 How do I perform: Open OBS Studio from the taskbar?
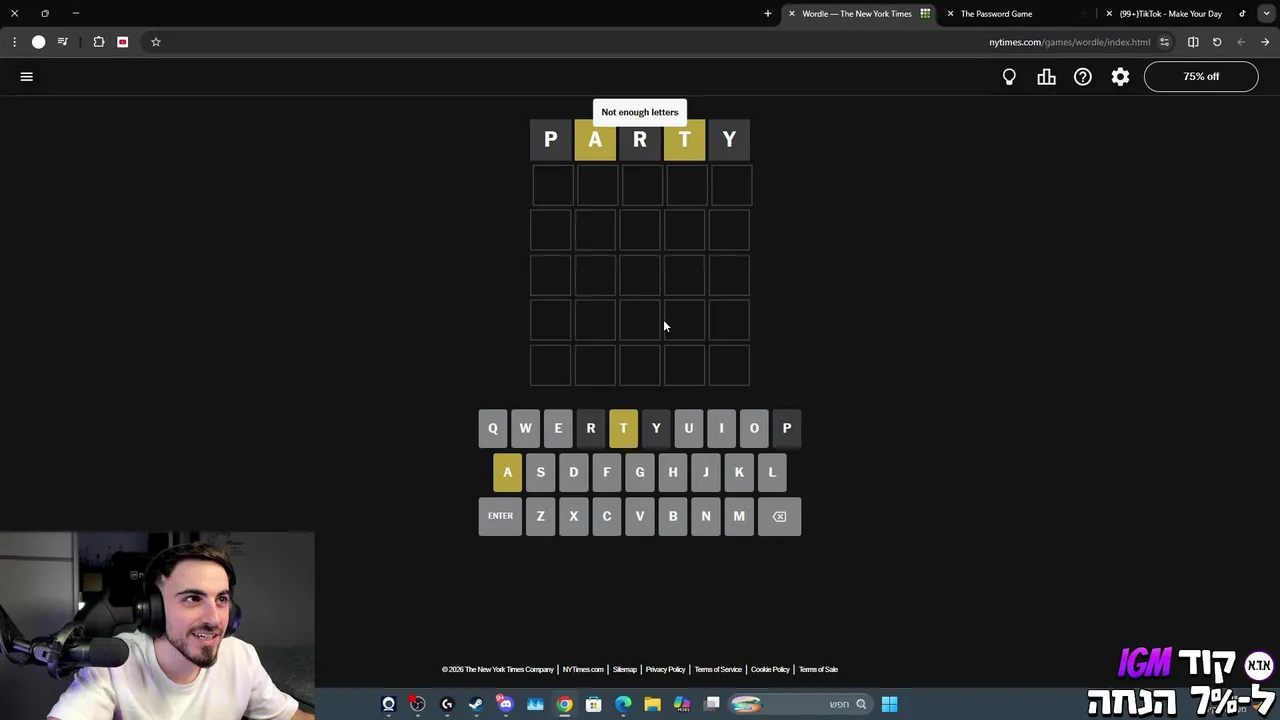pyautogui.click(x=417, y=704)
